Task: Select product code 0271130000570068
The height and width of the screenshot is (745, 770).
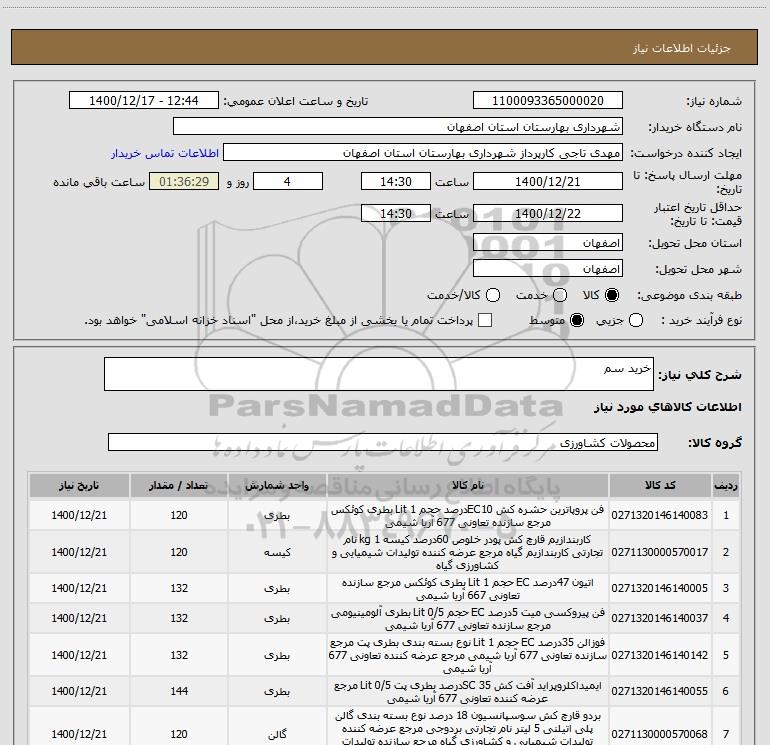Action: pyautogui.click(x=660, y=734)
